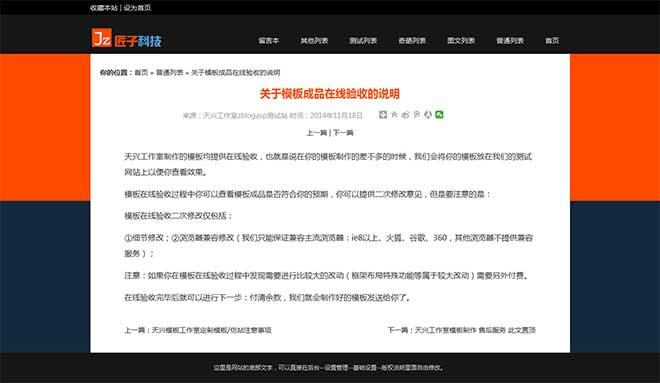Click the 上一篇 link under the date

pos(317,133)
